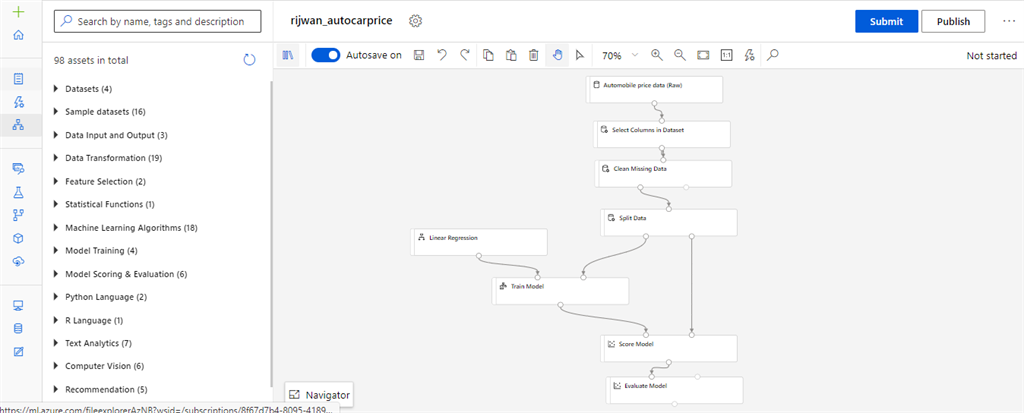Open Datastores cylinder icon in sidebar

tap(19, 328)
